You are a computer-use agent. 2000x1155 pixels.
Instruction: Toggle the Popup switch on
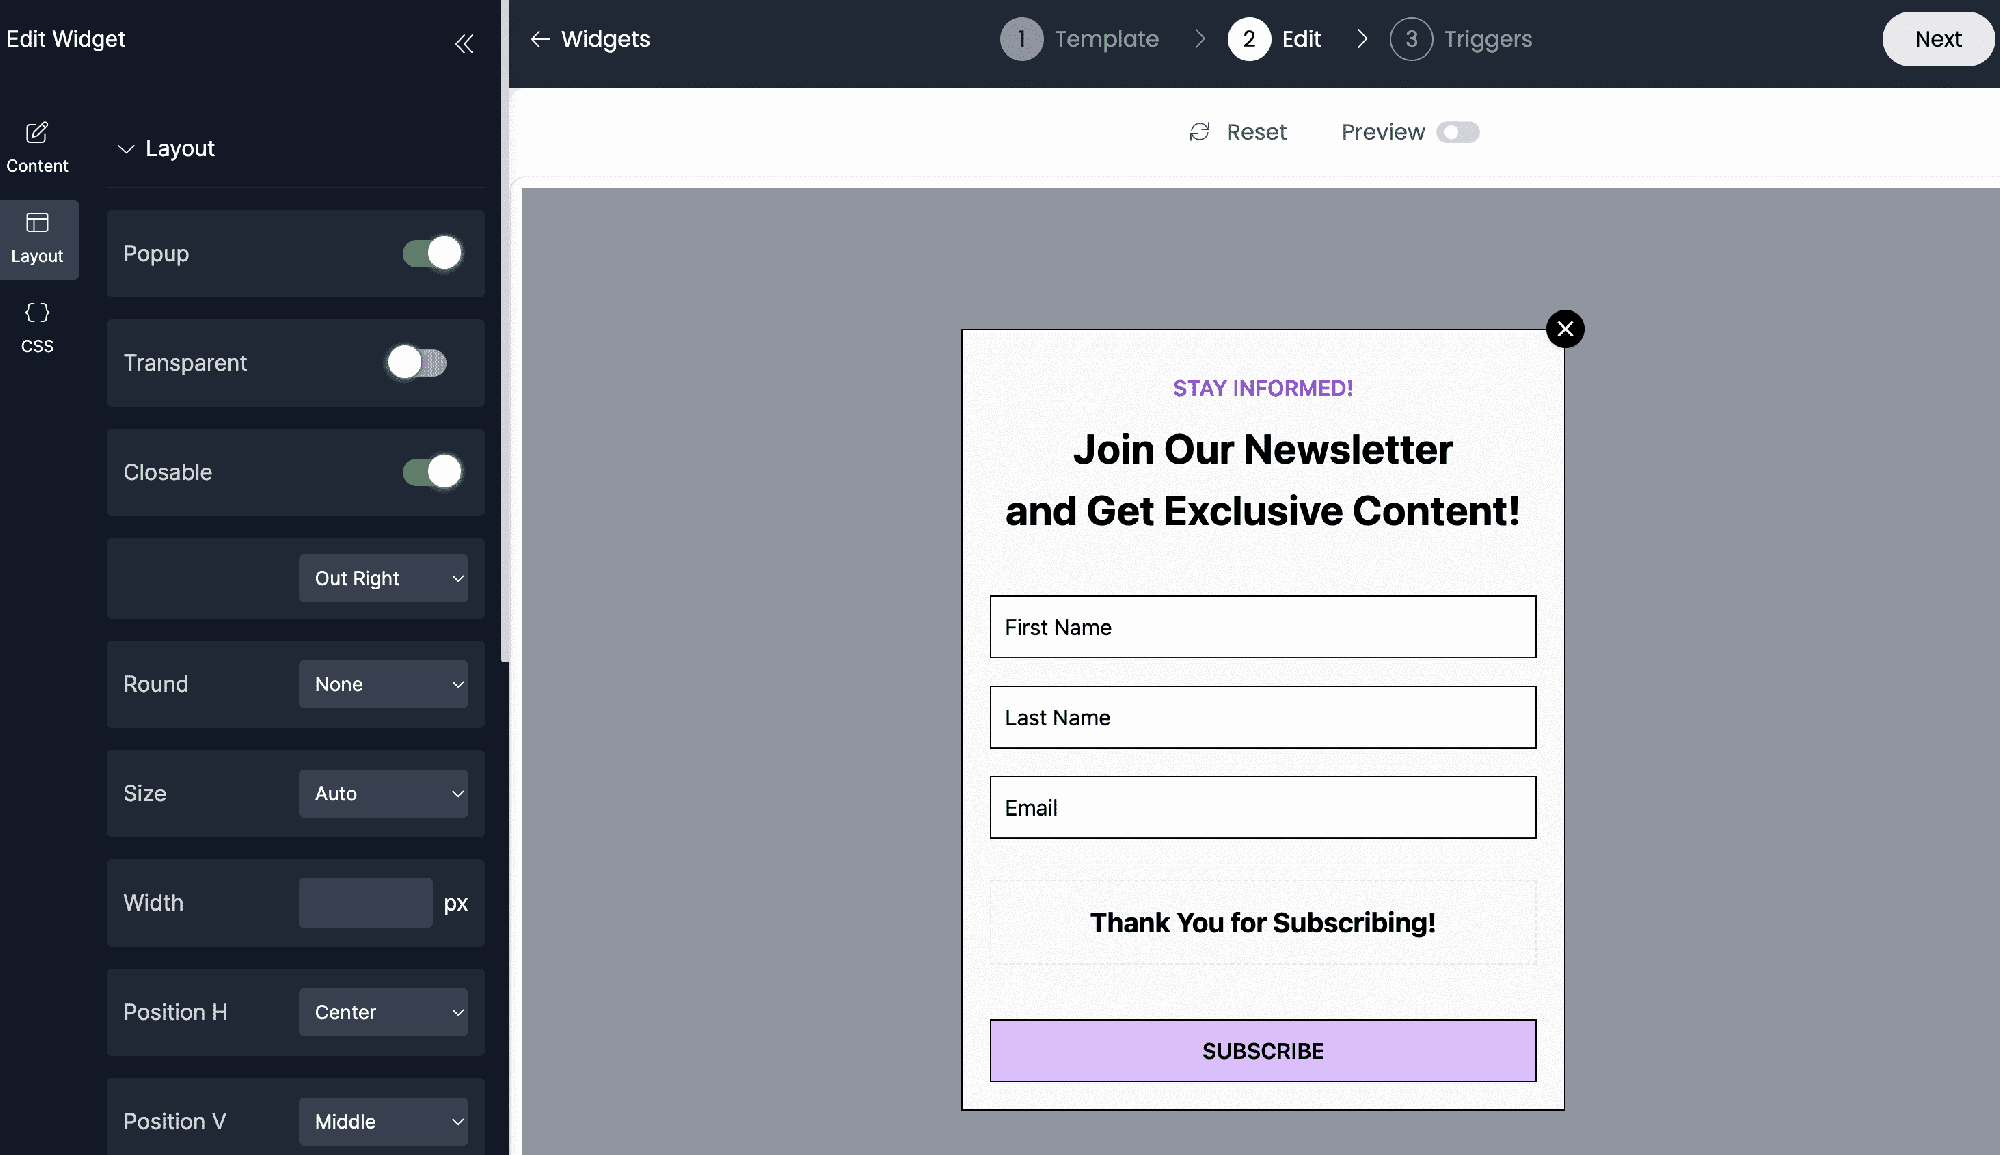click(x=433, y=252)
